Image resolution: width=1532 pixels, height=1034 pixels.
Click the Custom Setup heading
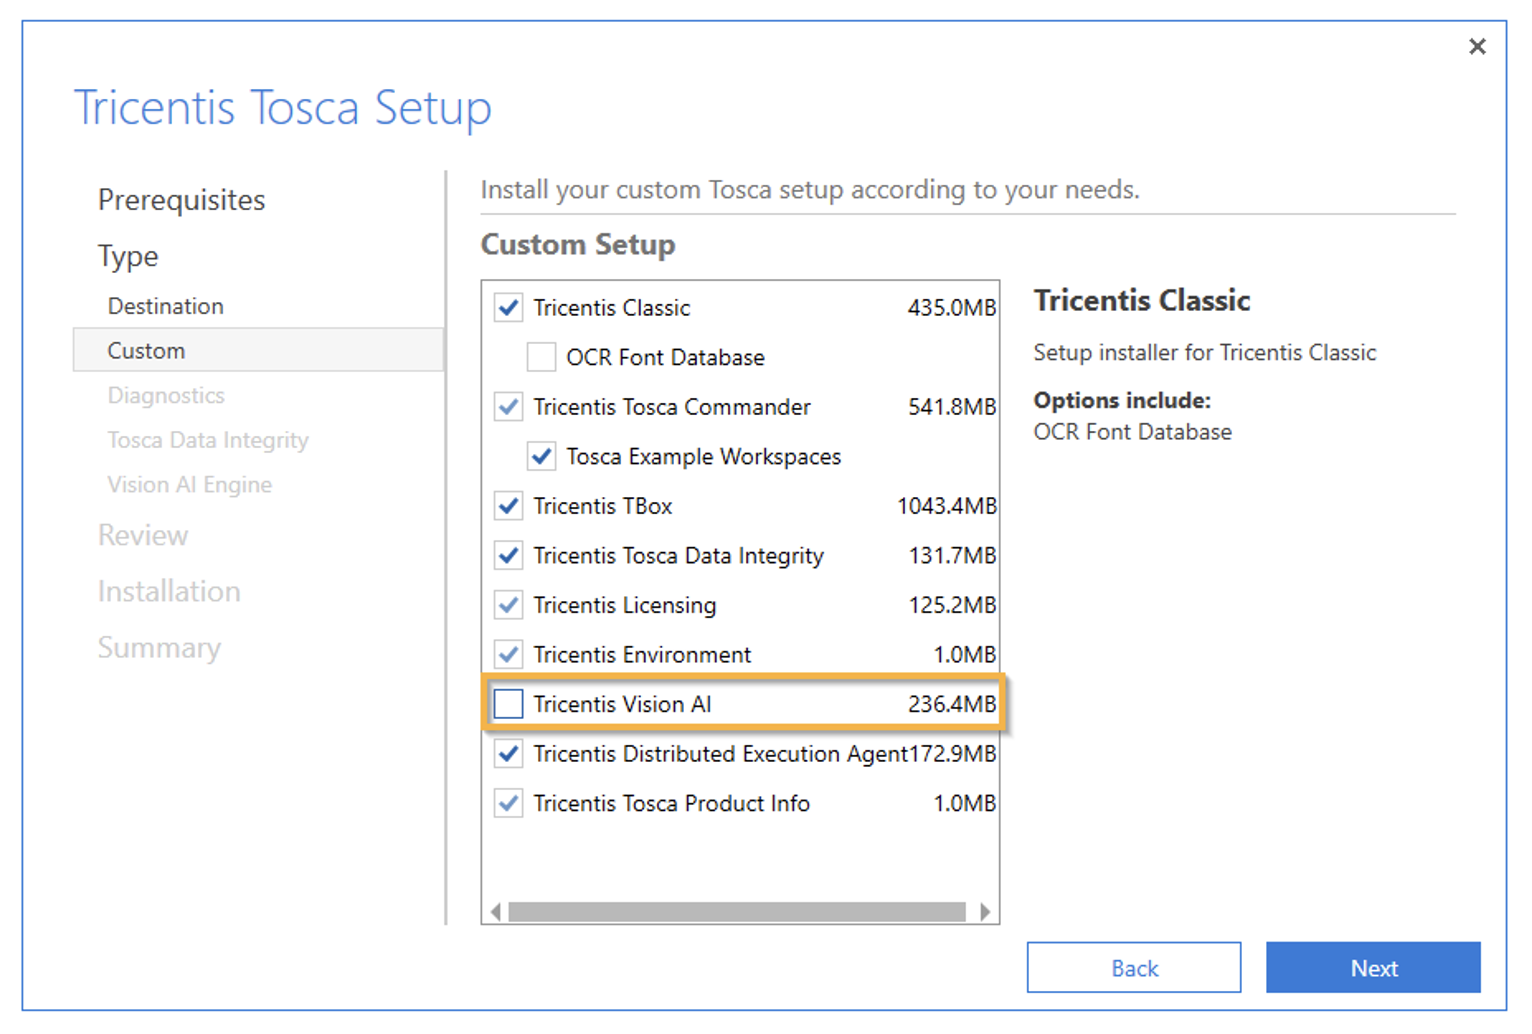pos(578,245)
